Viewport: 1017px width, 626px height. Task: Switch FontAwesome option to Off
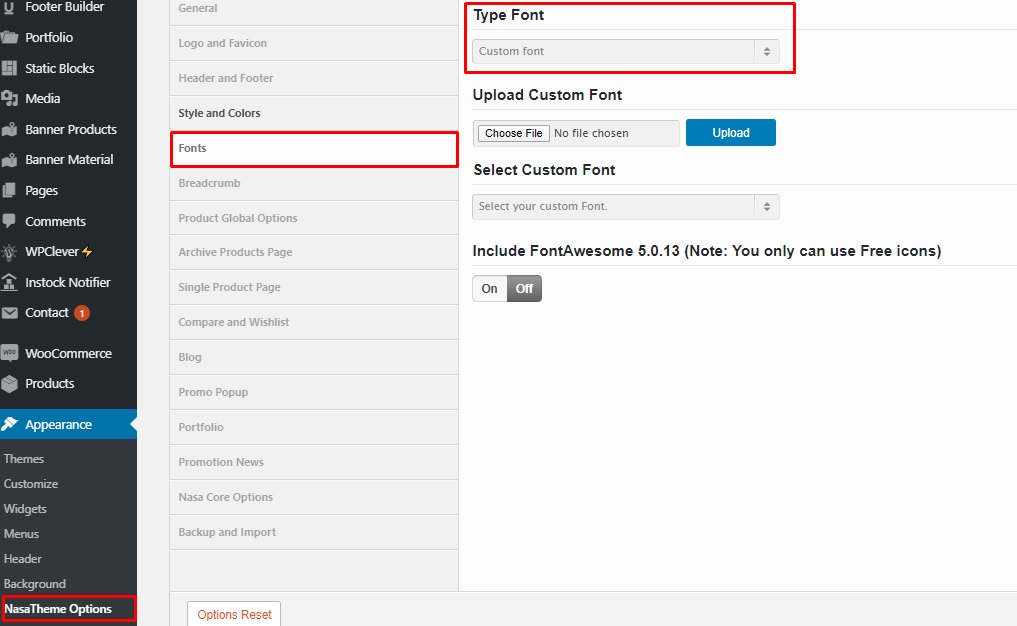[524, 289]
